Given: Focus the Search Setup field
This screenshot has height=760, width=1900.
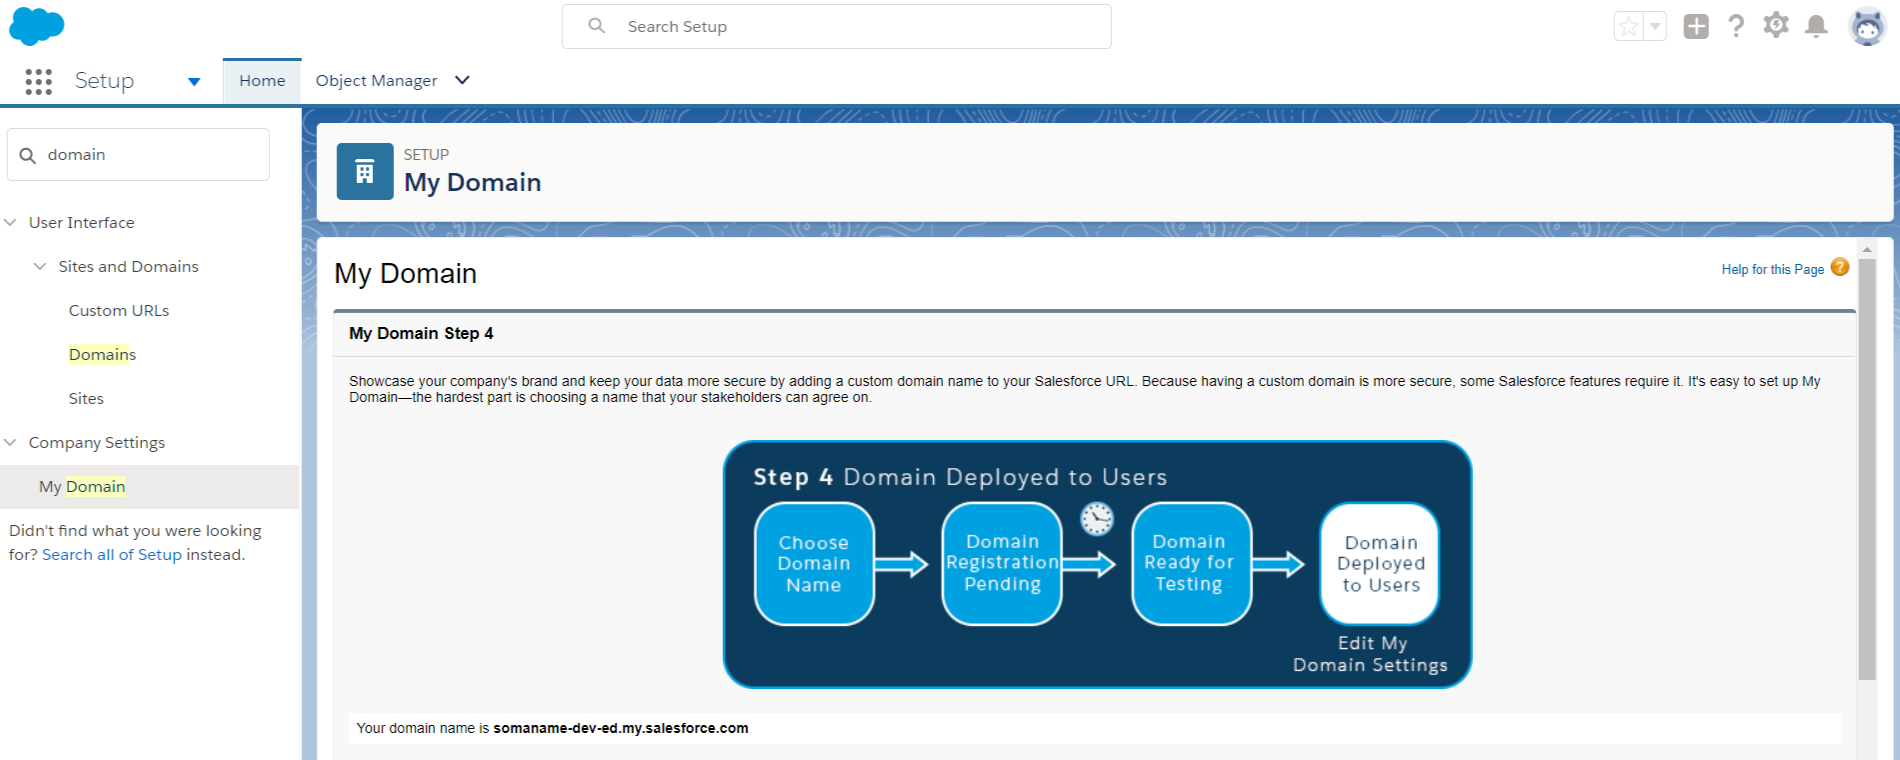Looking at the screenshot, I should 836,27.
